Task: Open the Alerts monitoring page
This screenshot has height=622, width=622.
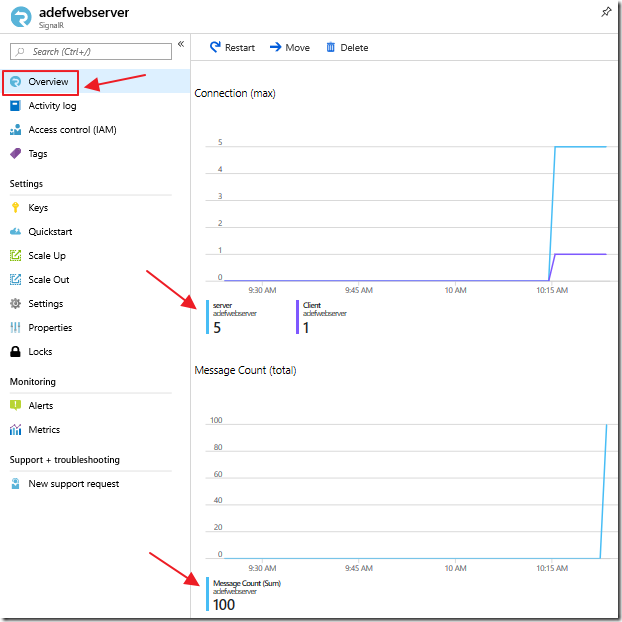Action: pyautogui.click(x=41, y=405)
